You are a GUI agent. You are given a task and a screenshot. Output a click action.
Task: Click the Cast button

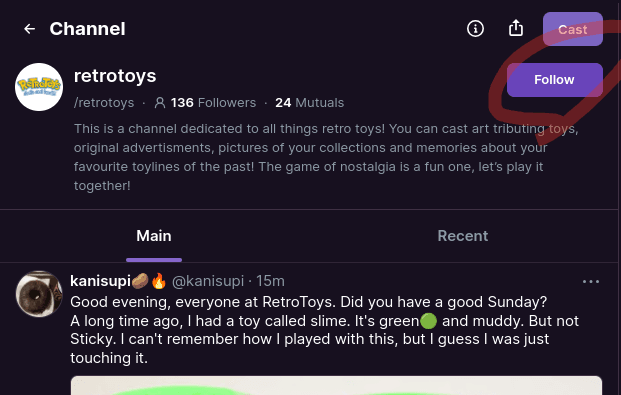[573, 29]
